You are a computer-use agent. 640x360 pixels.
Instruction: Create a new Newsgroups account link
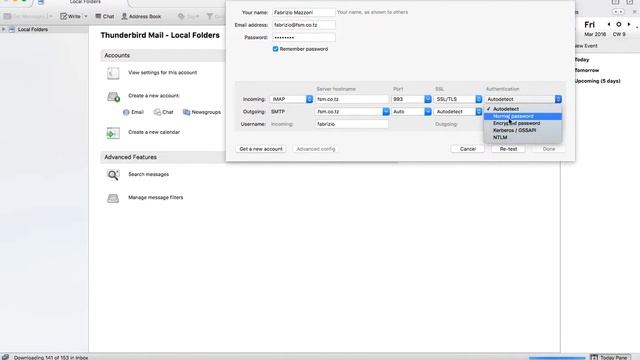(206, 112)
